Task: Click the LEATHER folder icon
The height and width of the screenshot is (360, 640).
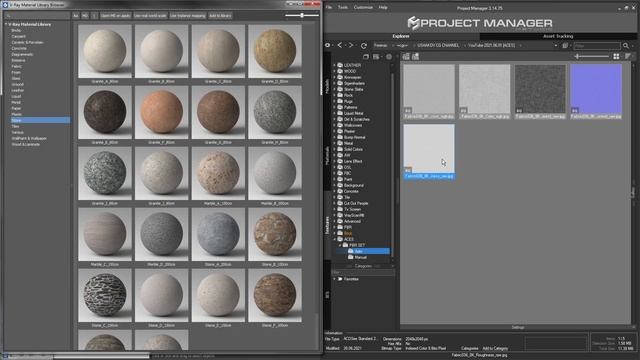Action: pos(340,65)
